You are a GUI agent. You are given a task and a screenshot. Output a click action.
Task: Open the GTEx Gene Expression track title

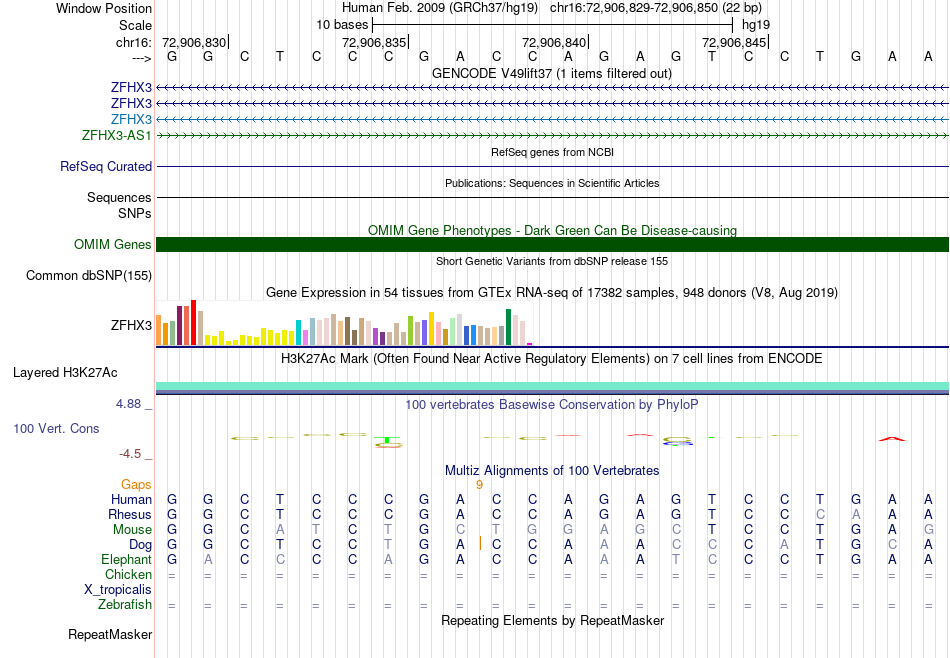pyautogui.click(x=552, y=293)
